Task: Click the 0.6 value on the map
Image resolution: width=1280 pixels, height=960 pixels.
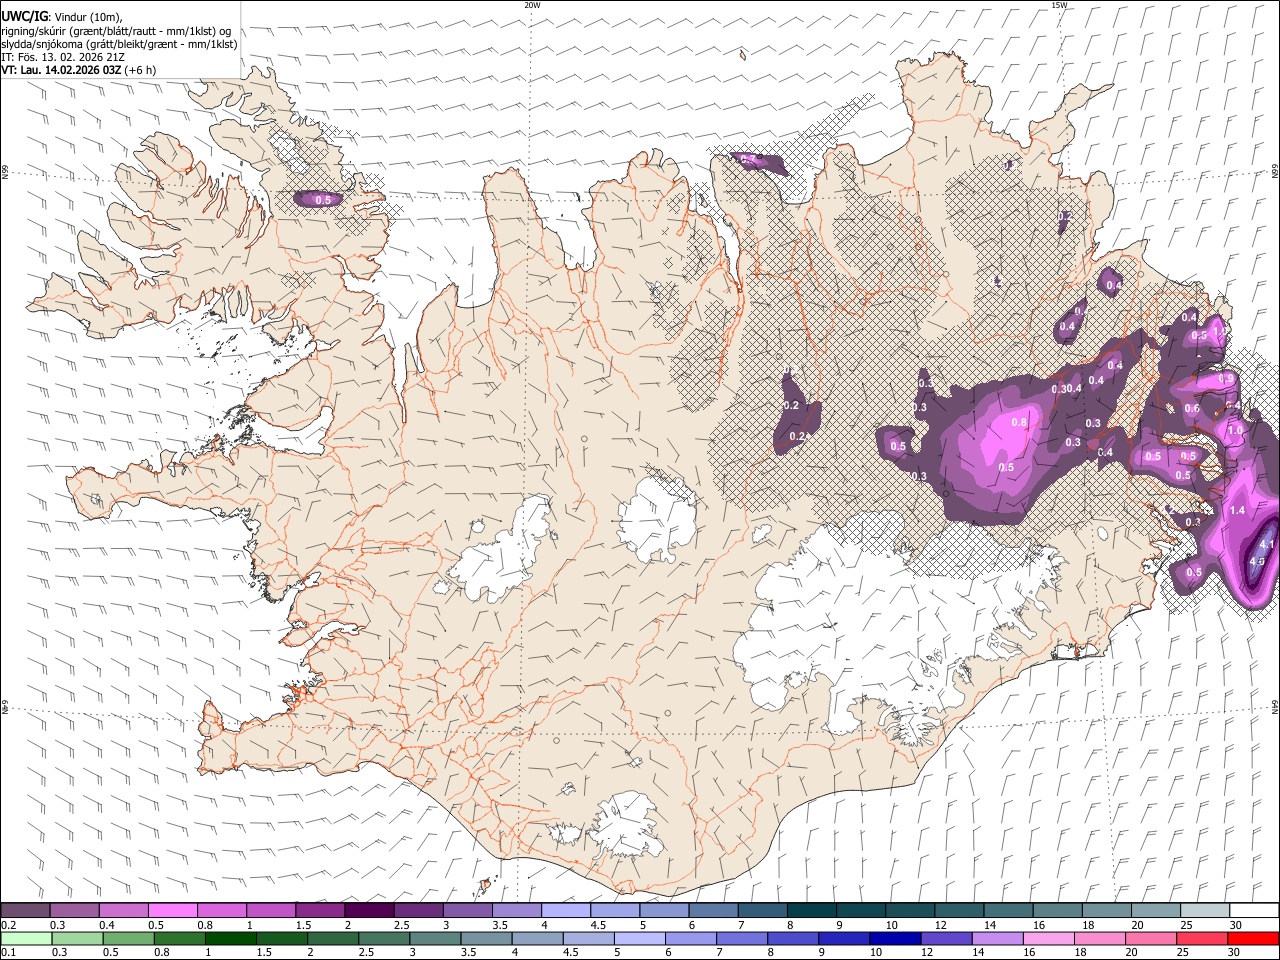Action: pyautogui.click(x=1192, y=408)
